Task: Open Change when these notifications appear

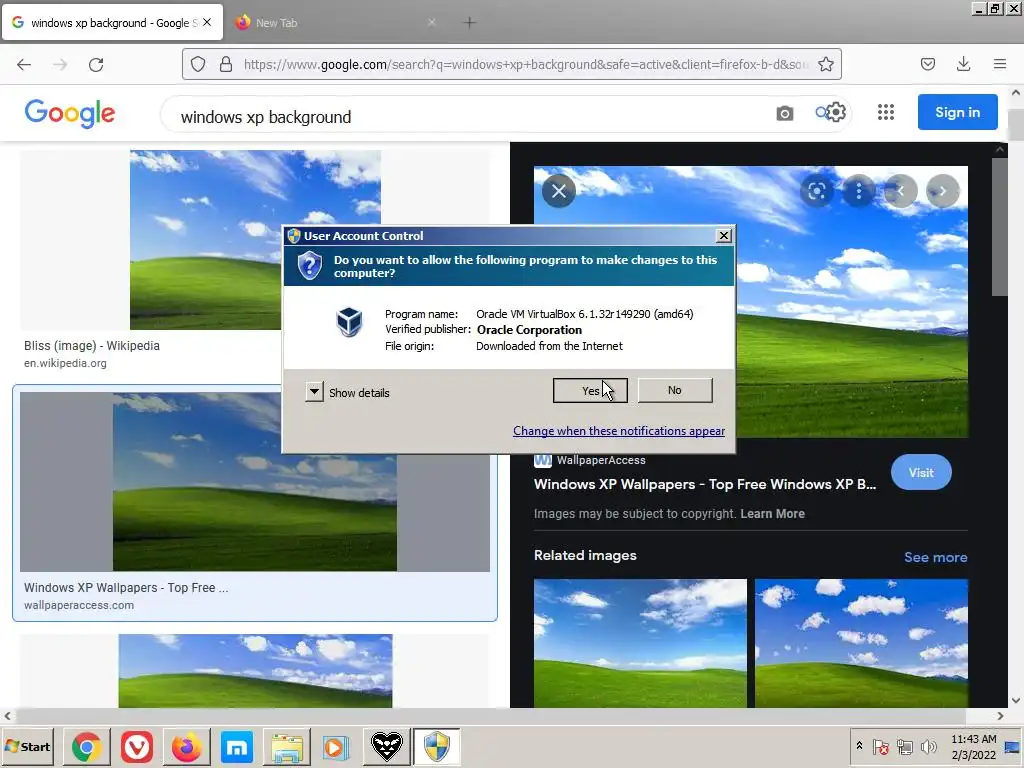Action: point(618,431)
